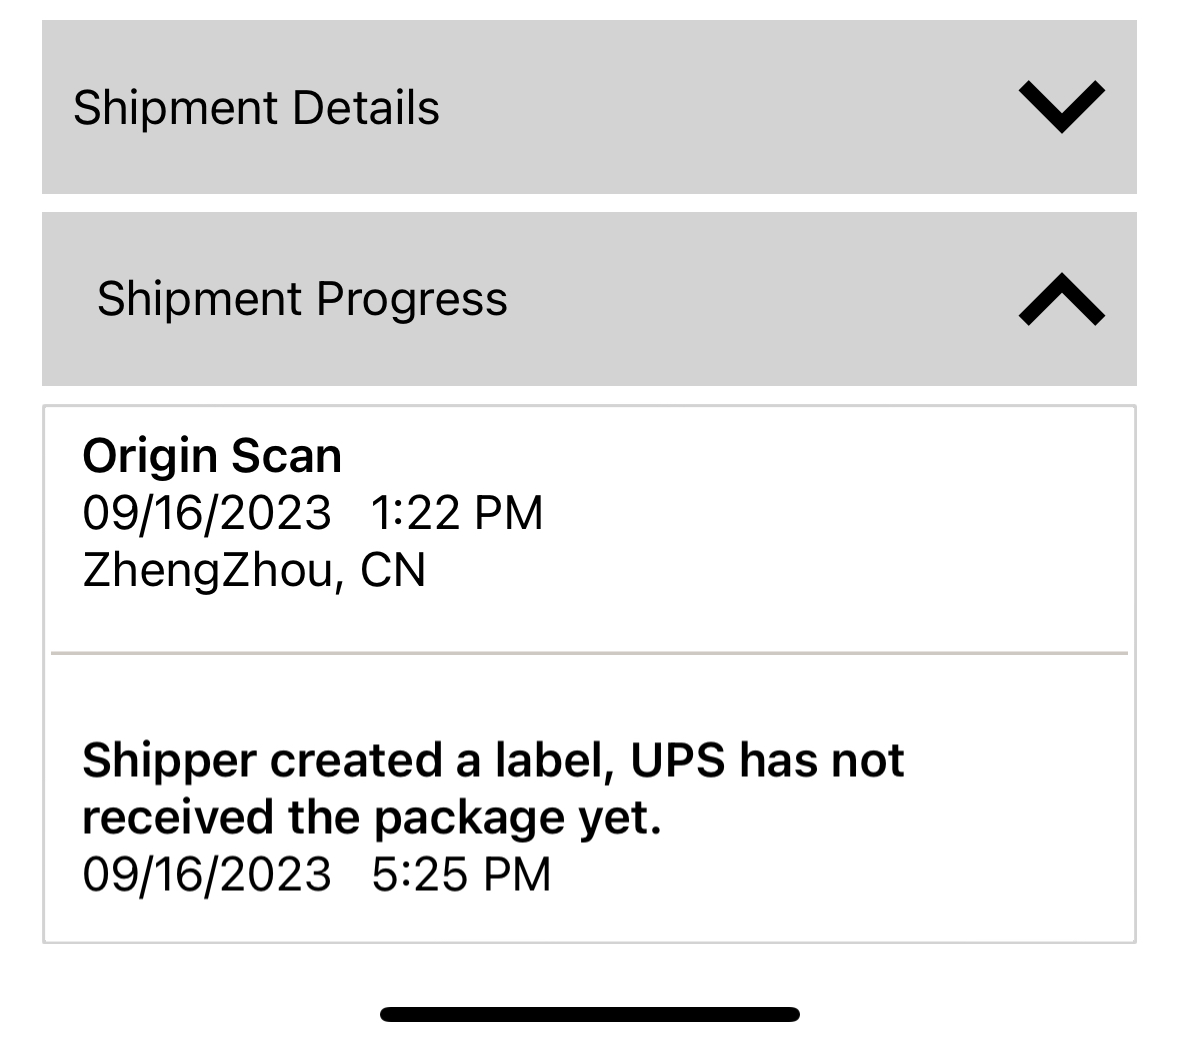1179x1046 pixels.
Task: Tap the CN country code
Action: click(393, 570)
